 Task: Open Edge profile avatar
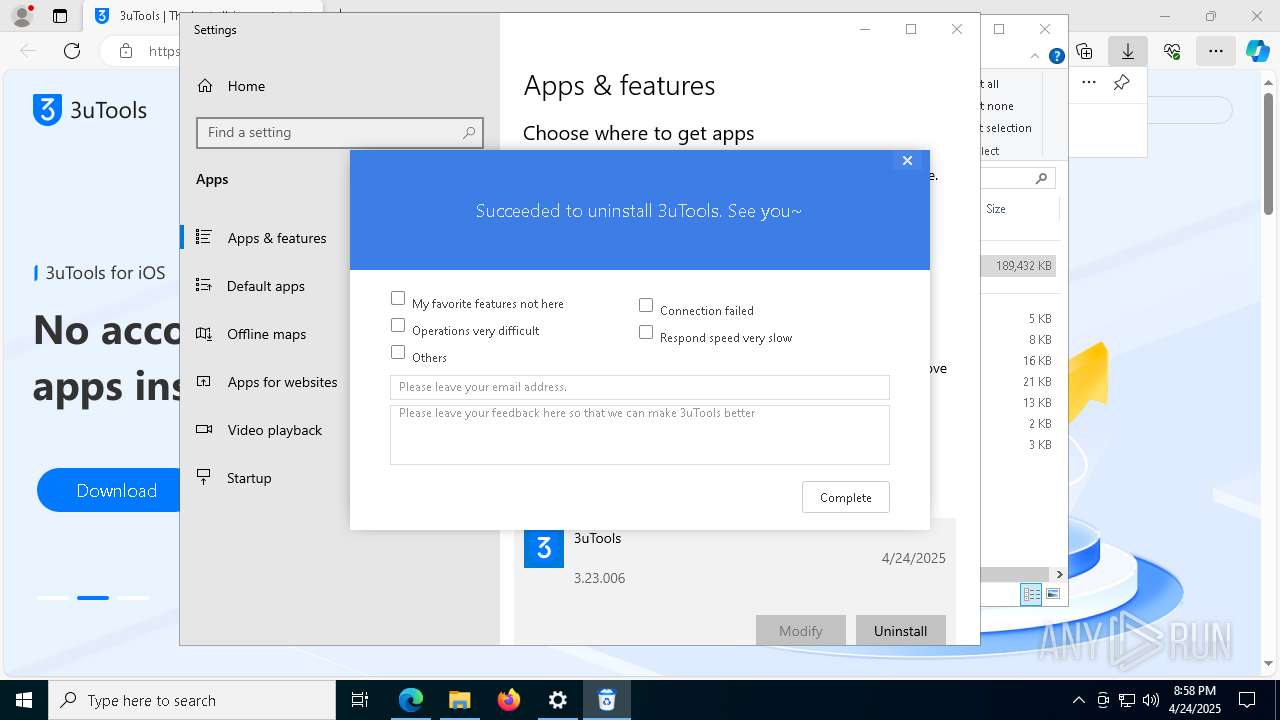pos(21,16)
